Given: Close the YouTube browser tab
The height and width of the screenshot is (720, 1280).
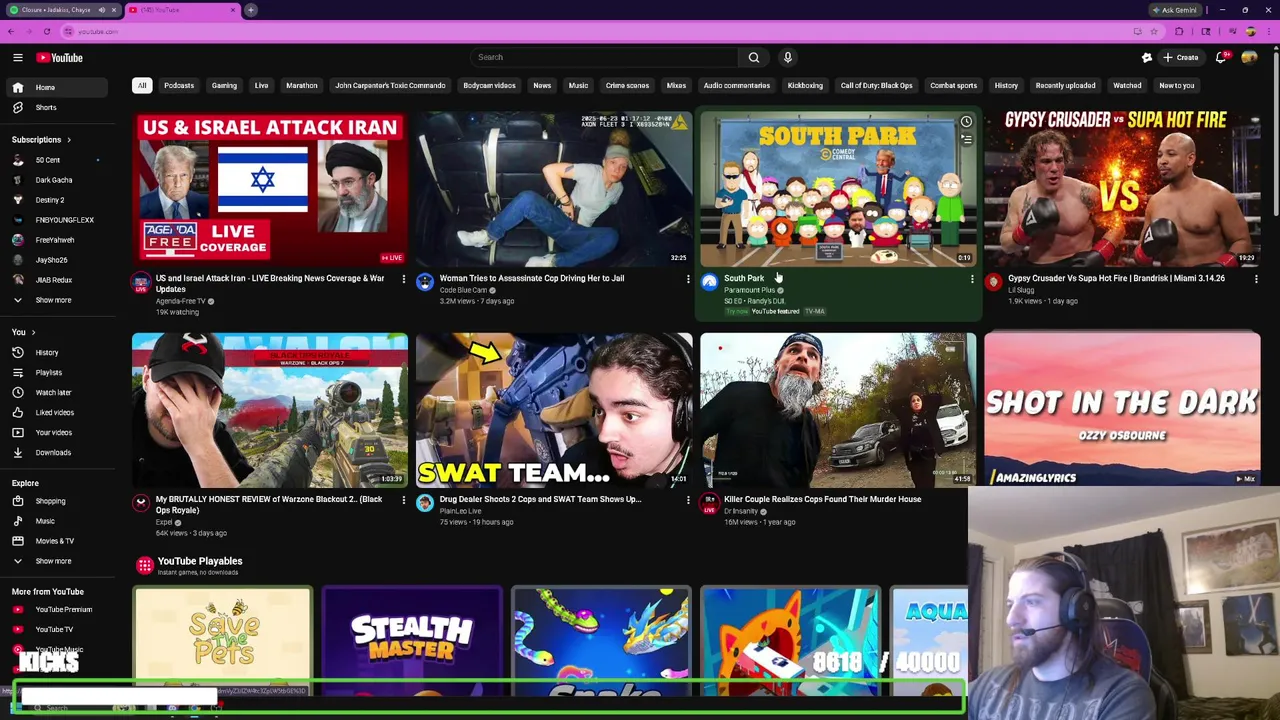Looking at the screenshot, I should (x=233, y=10).
